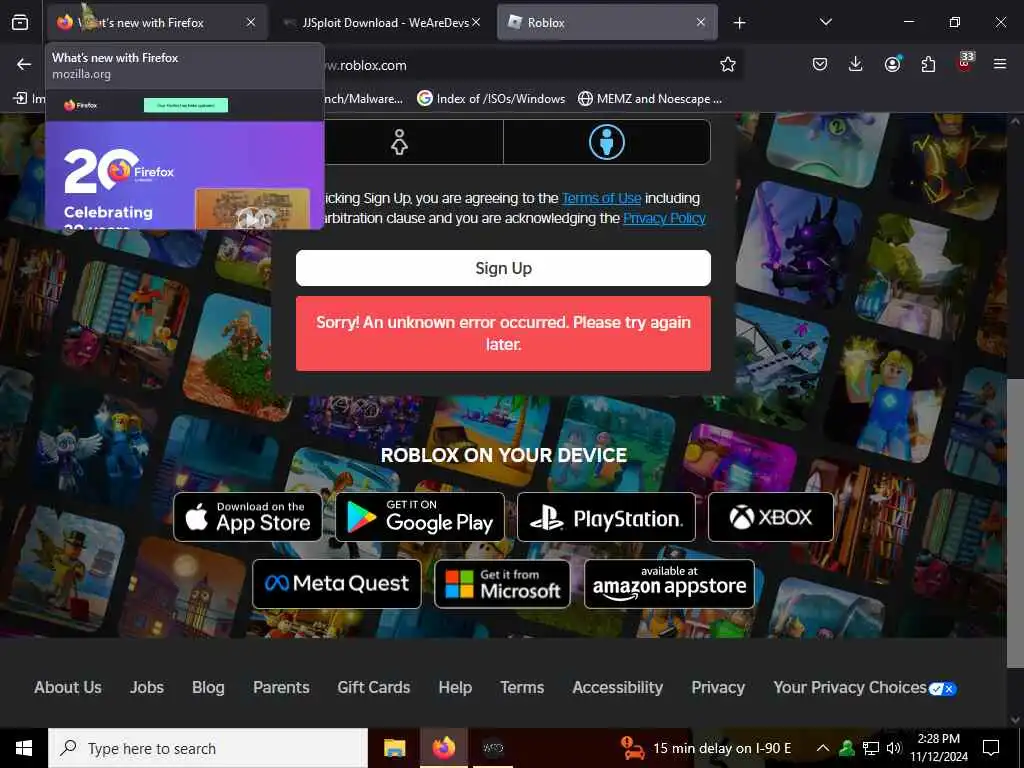Restore down the Firefox window
The height and width of the screenshot is (768, 1024).
click(x=954, y=22)
